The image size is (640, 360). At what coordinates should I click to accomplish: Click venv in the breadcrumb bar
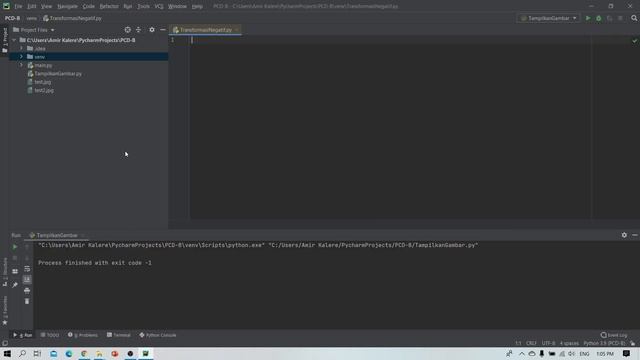31,18
